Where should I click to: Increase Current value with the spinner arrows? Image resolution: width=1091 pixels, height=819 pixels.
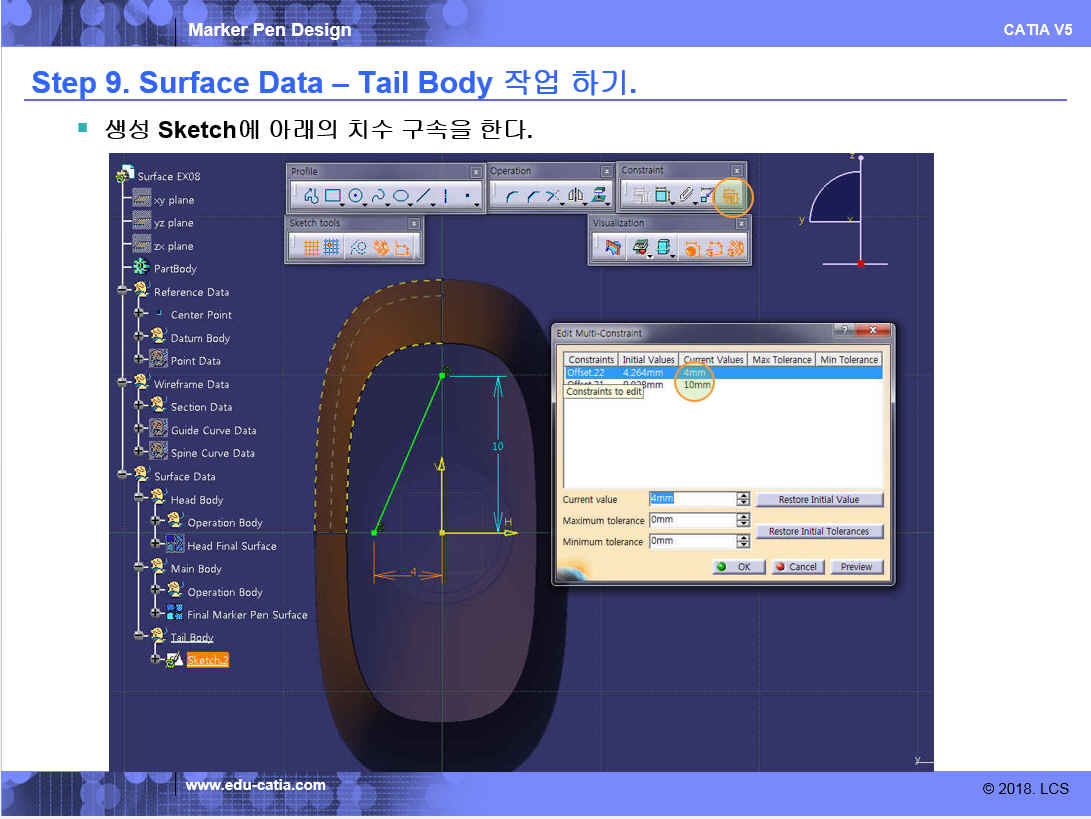coord(743,495)
